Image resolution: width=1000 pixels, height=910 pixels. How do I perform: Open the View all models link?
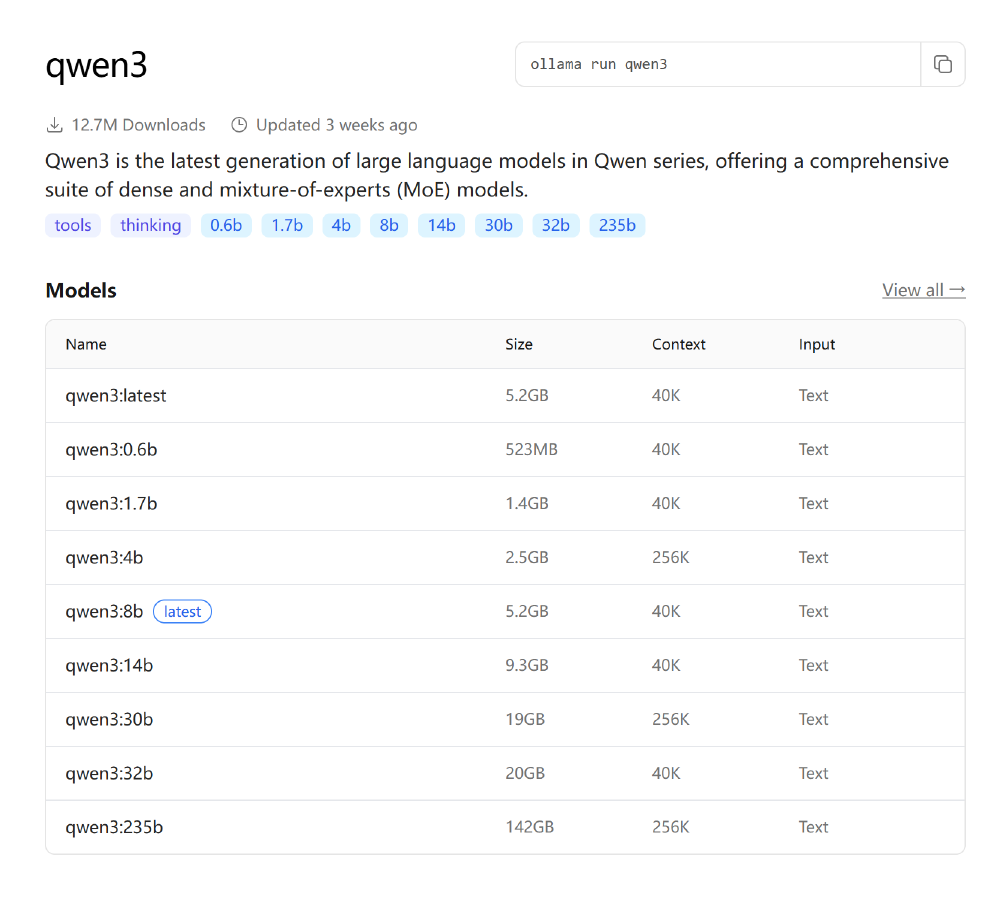tap(923, 290)
